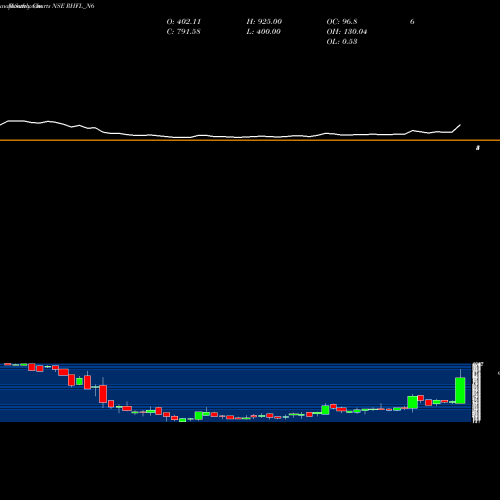Click the 'OC: 96.8' reading
This screenshot has width=500, height=500.
(342, 22)
